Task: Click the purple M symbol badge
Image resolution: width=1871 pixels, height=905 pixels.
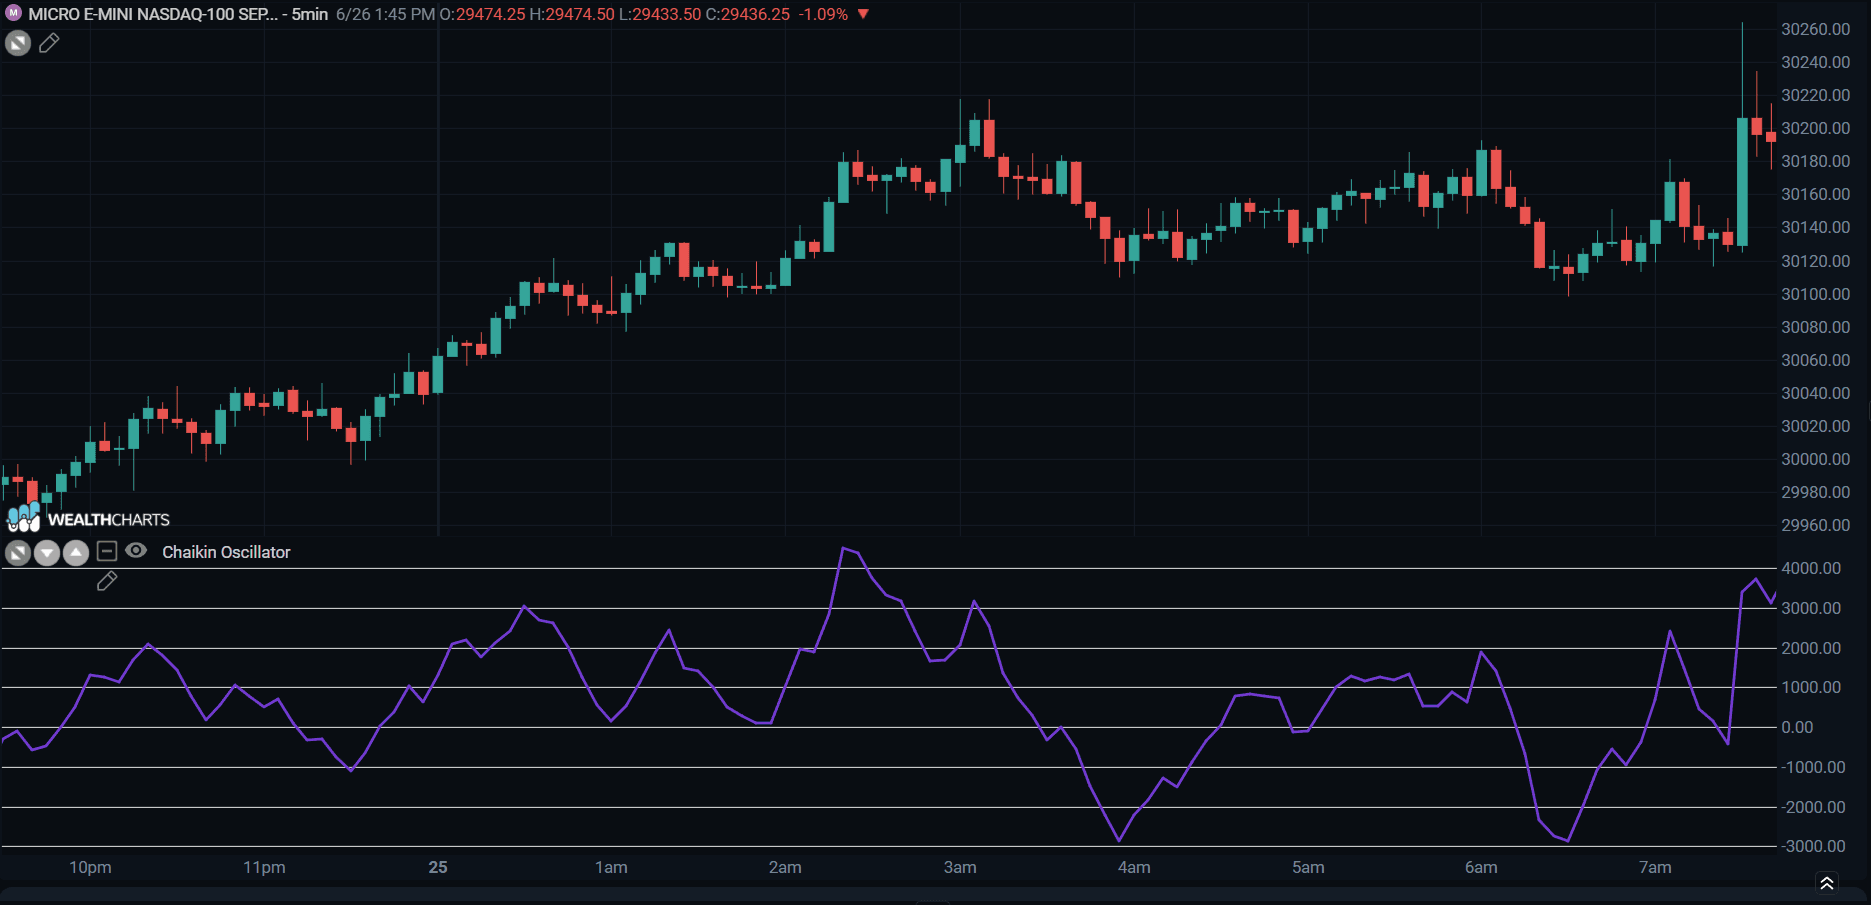Action: [13, 13]
